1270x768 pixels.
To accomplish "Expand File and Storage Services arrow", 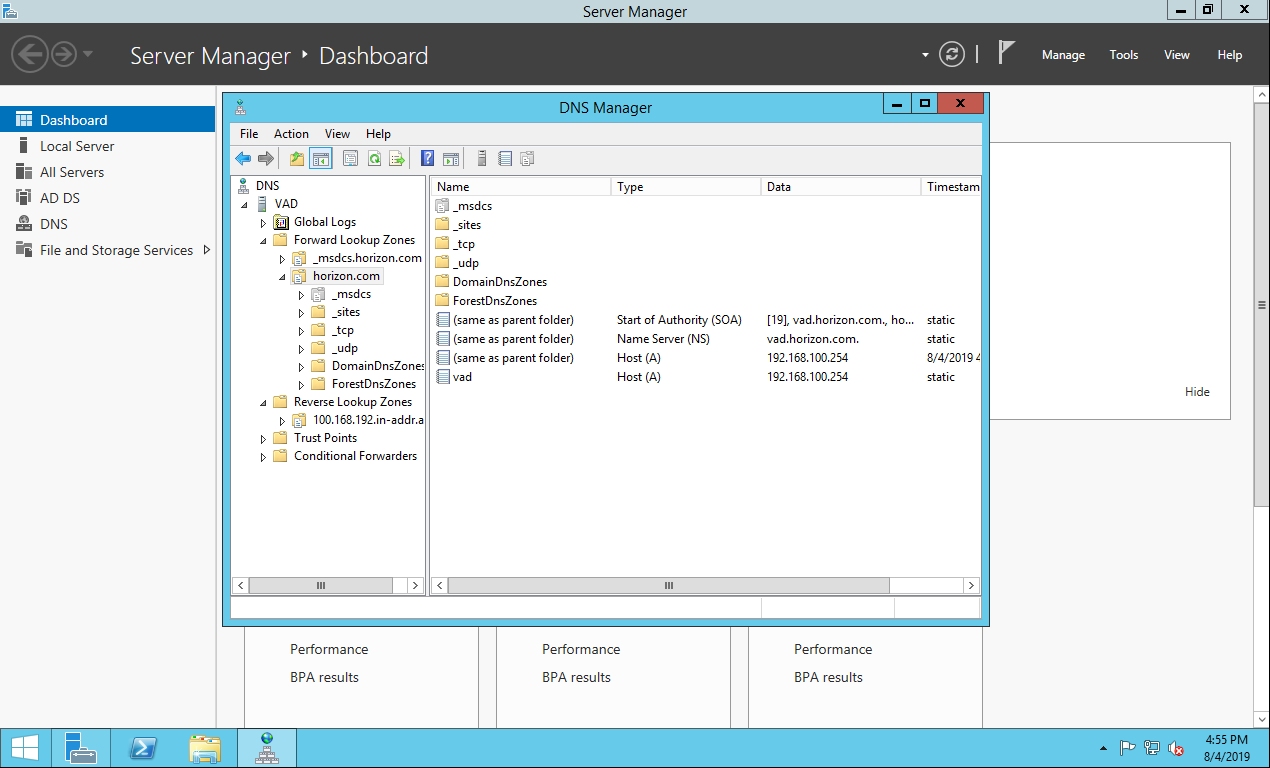I will point(207,250).
